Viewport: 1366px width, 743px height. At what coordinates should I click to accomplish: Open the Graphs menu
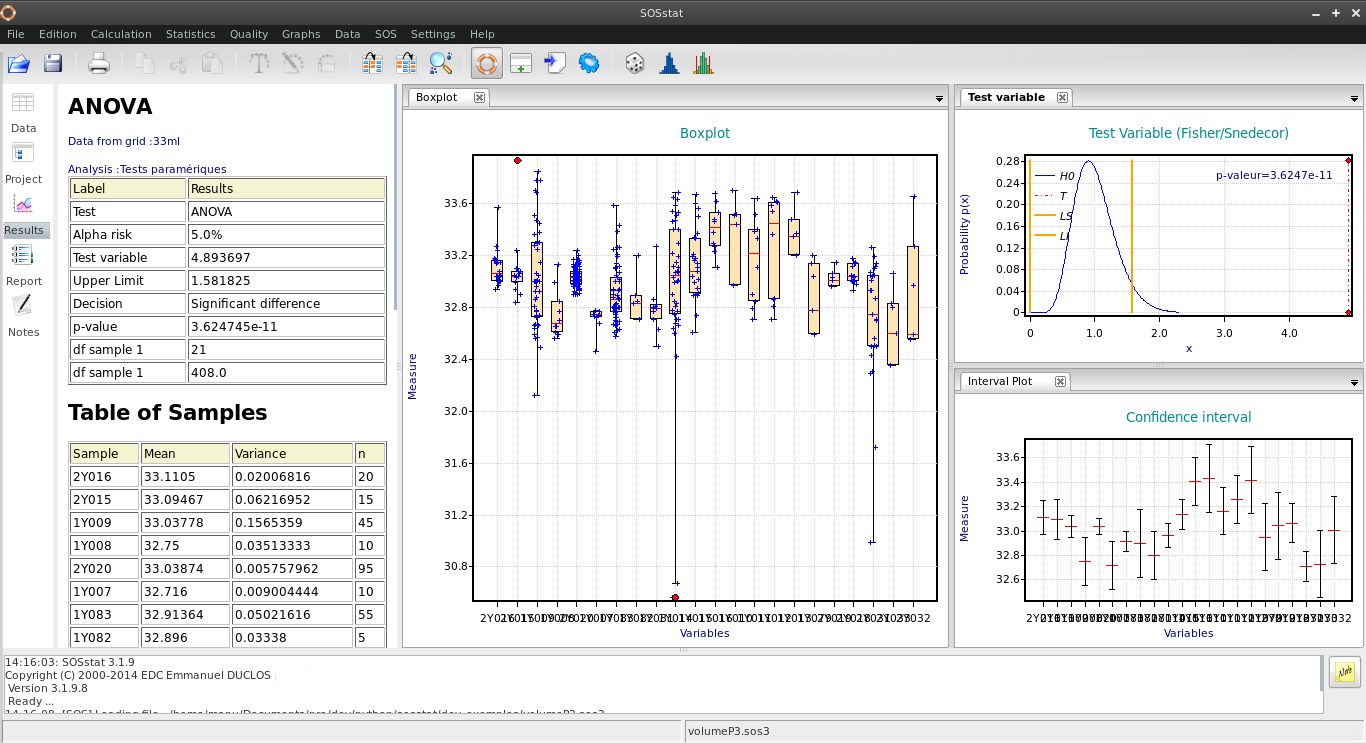[x=301, y=34]
